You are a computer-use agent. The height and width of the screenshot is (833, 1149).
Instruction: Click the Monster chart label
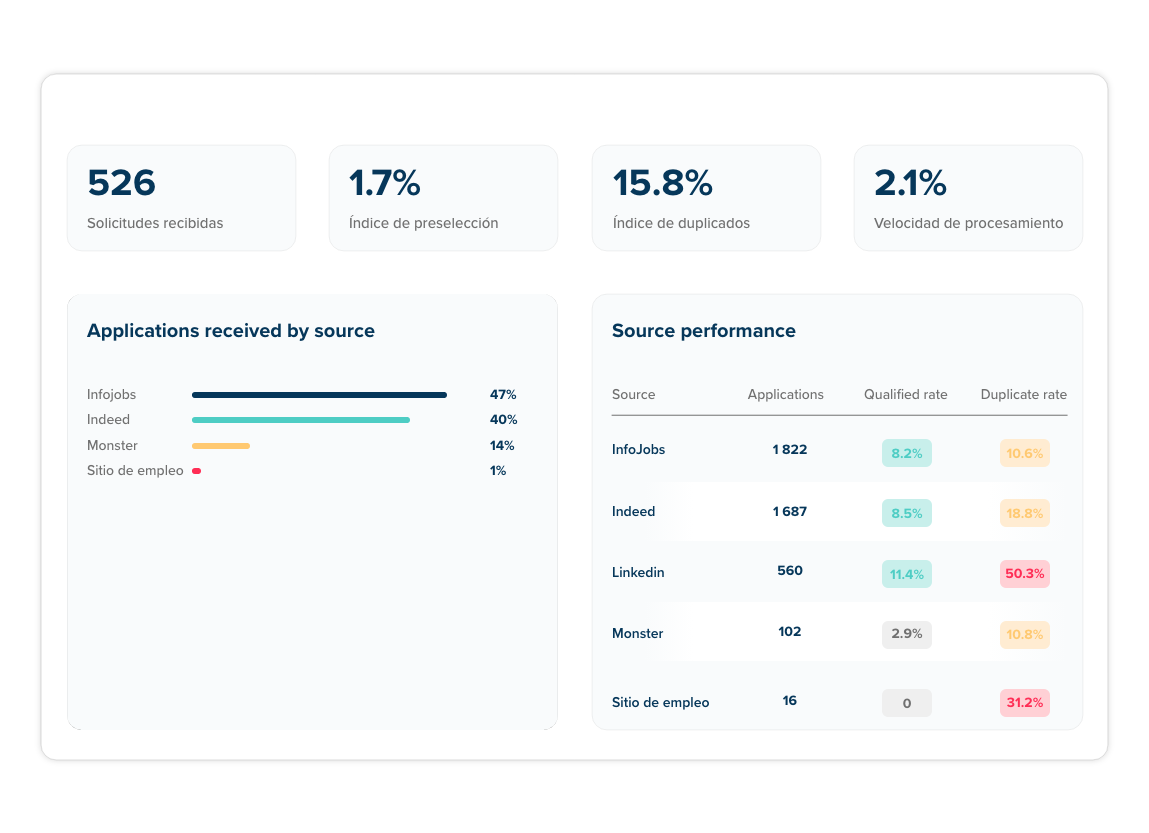point(112,445)
